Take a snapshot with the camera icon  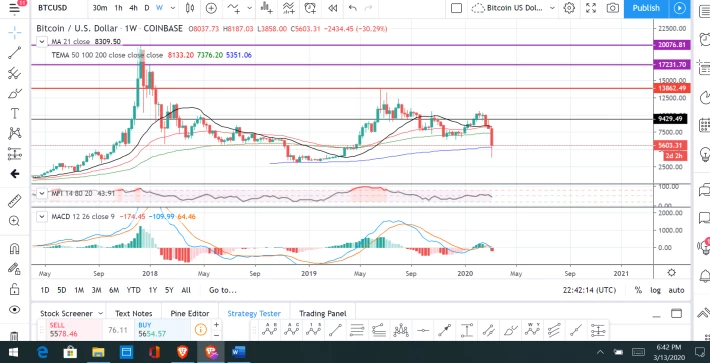coord(613,8)
